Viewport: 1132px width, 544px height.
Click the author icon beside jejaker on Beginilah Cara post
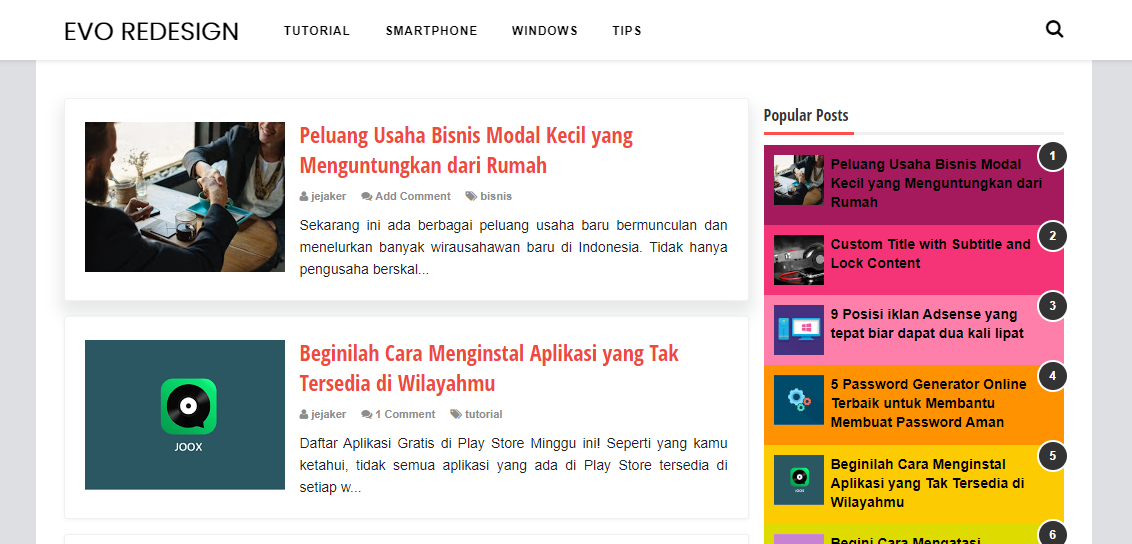304,414
